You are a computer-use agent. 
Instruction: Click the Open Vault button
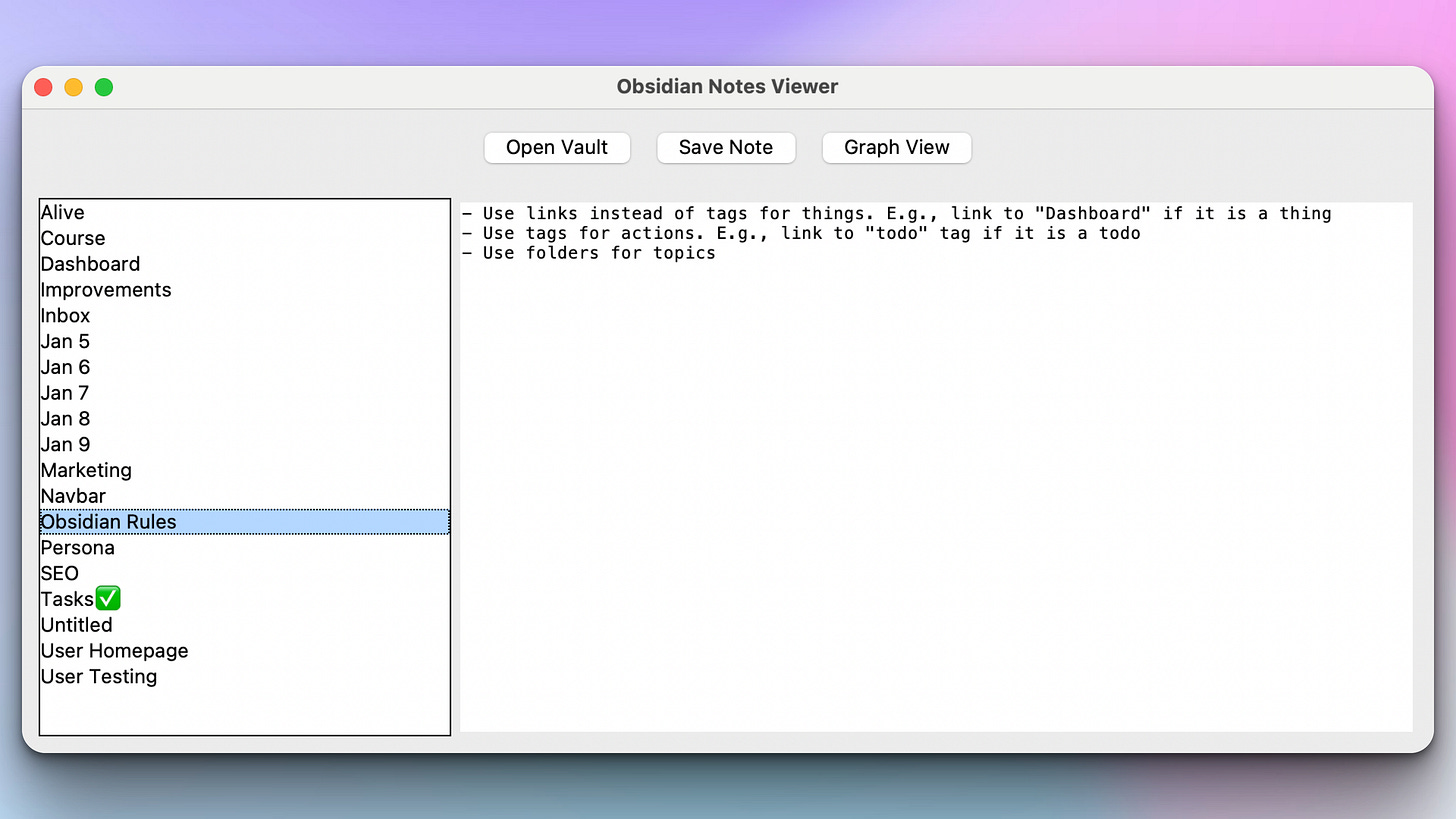coord(557,147)
